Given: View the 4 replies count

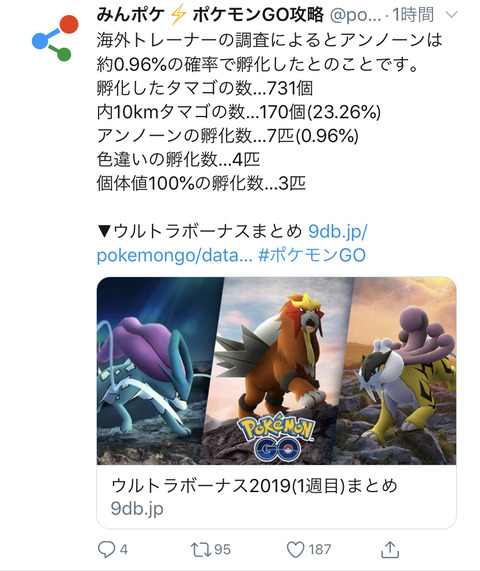Looking at the screenshot, I should click(124, 550).
